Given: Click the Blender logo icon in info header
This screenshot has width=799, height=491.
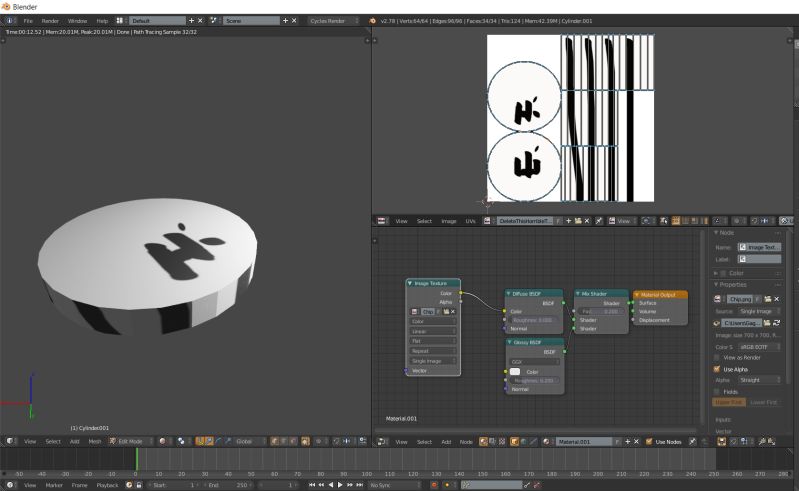Looking at the screenshot, I should pyautogui.click(x=372, y=21).
